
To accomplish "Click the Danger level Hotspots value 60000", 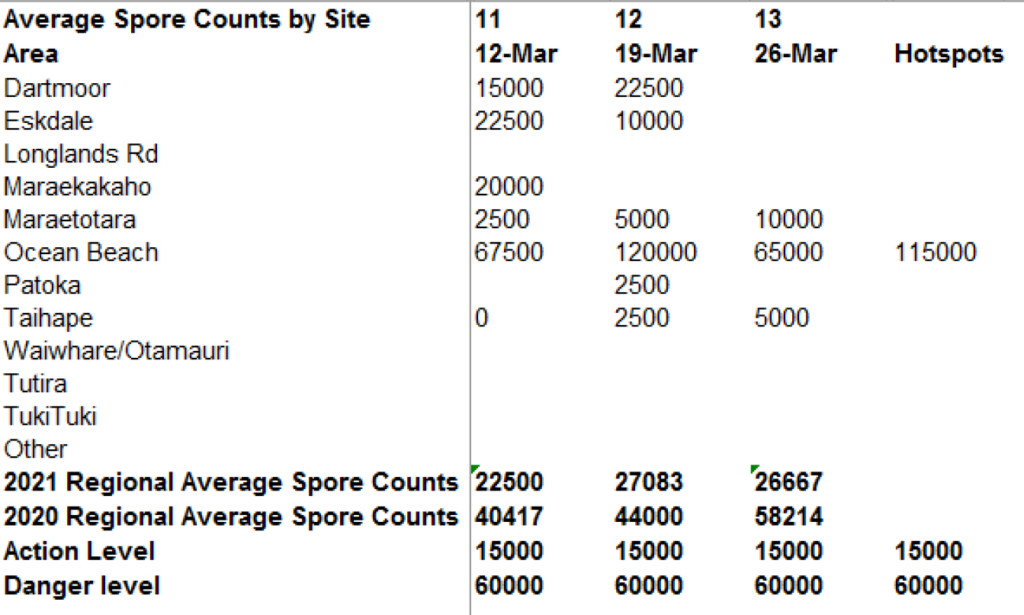I will coord(928,585).
